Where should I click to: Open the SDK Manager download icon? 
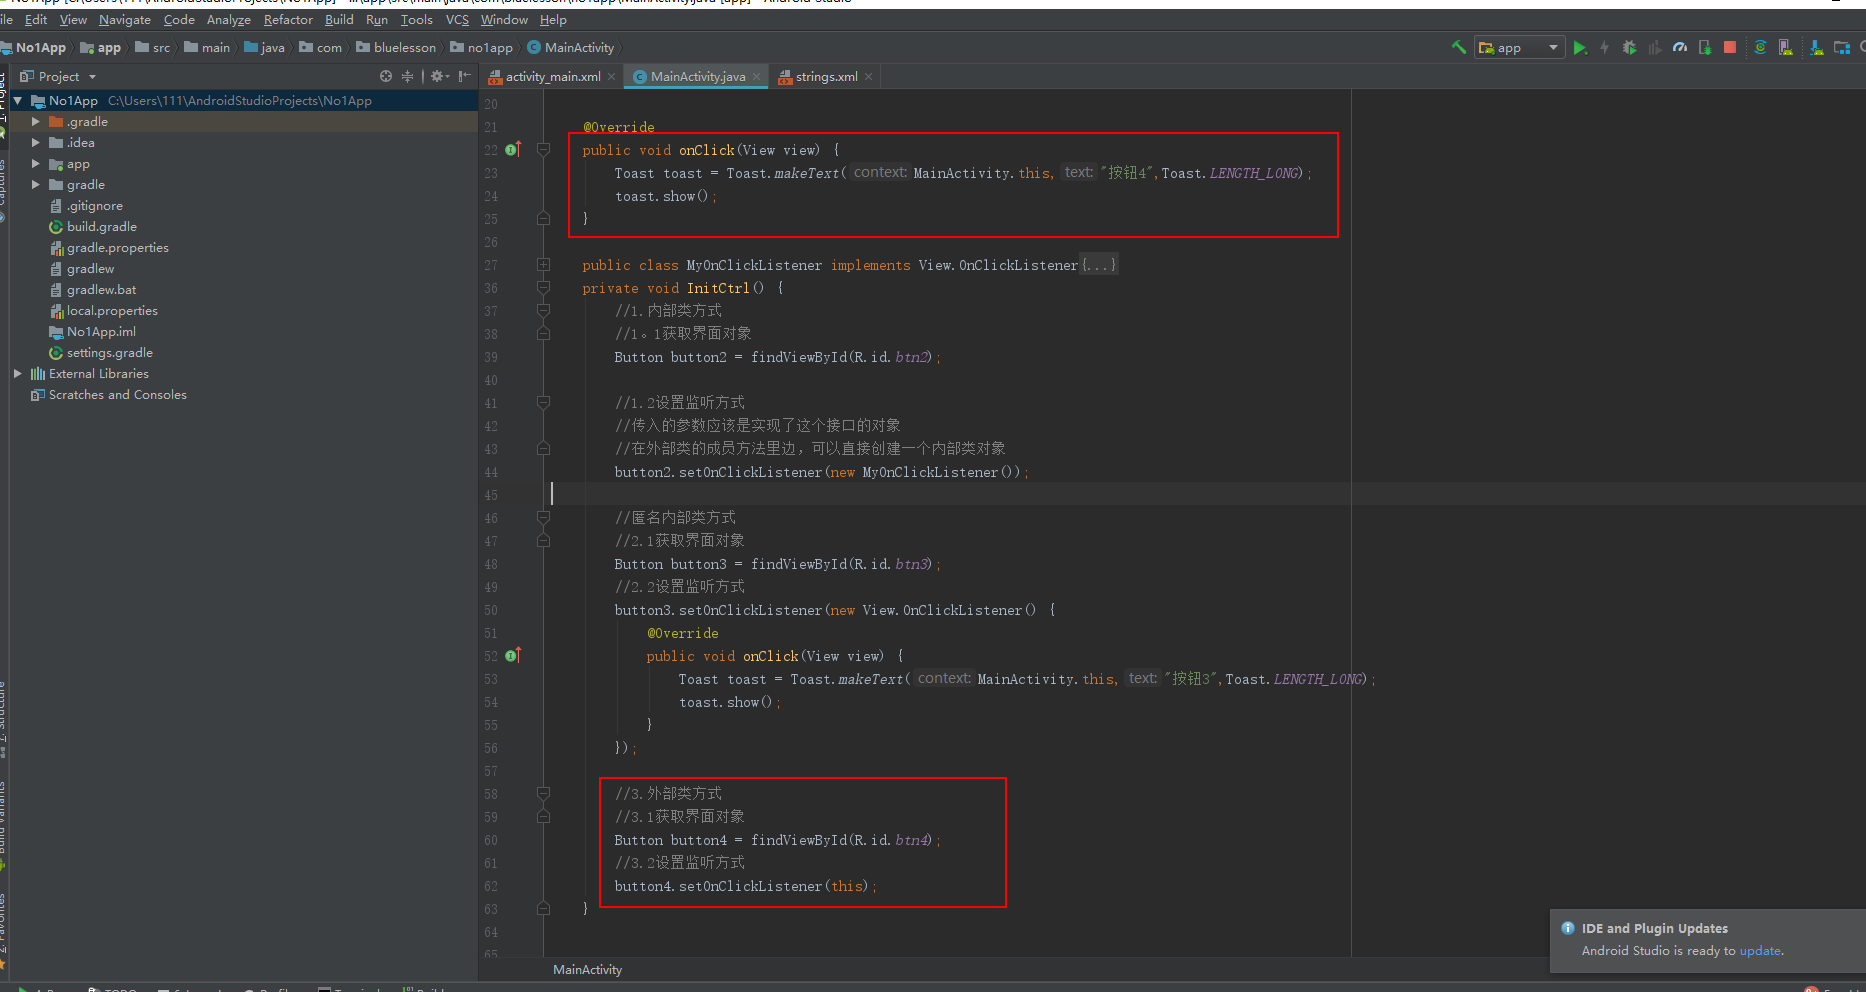[1816, 48]
